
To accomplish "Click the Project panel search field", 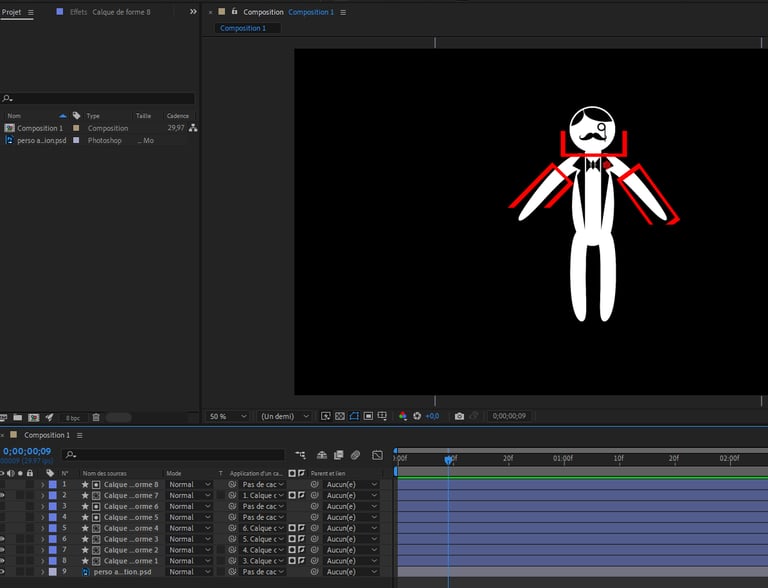I will 100,98.
